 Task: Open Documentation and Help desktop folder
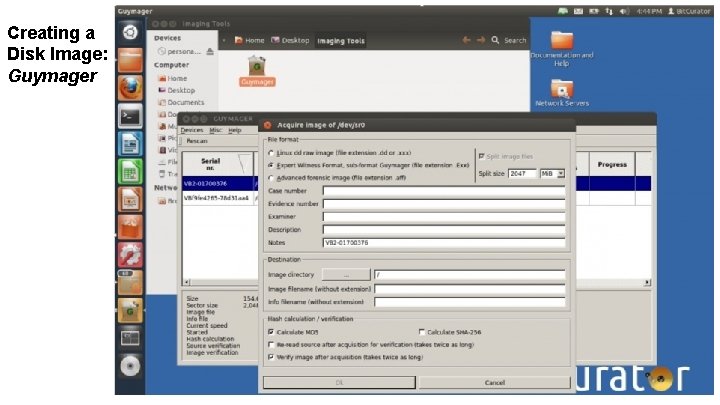[x=562, y=49]
